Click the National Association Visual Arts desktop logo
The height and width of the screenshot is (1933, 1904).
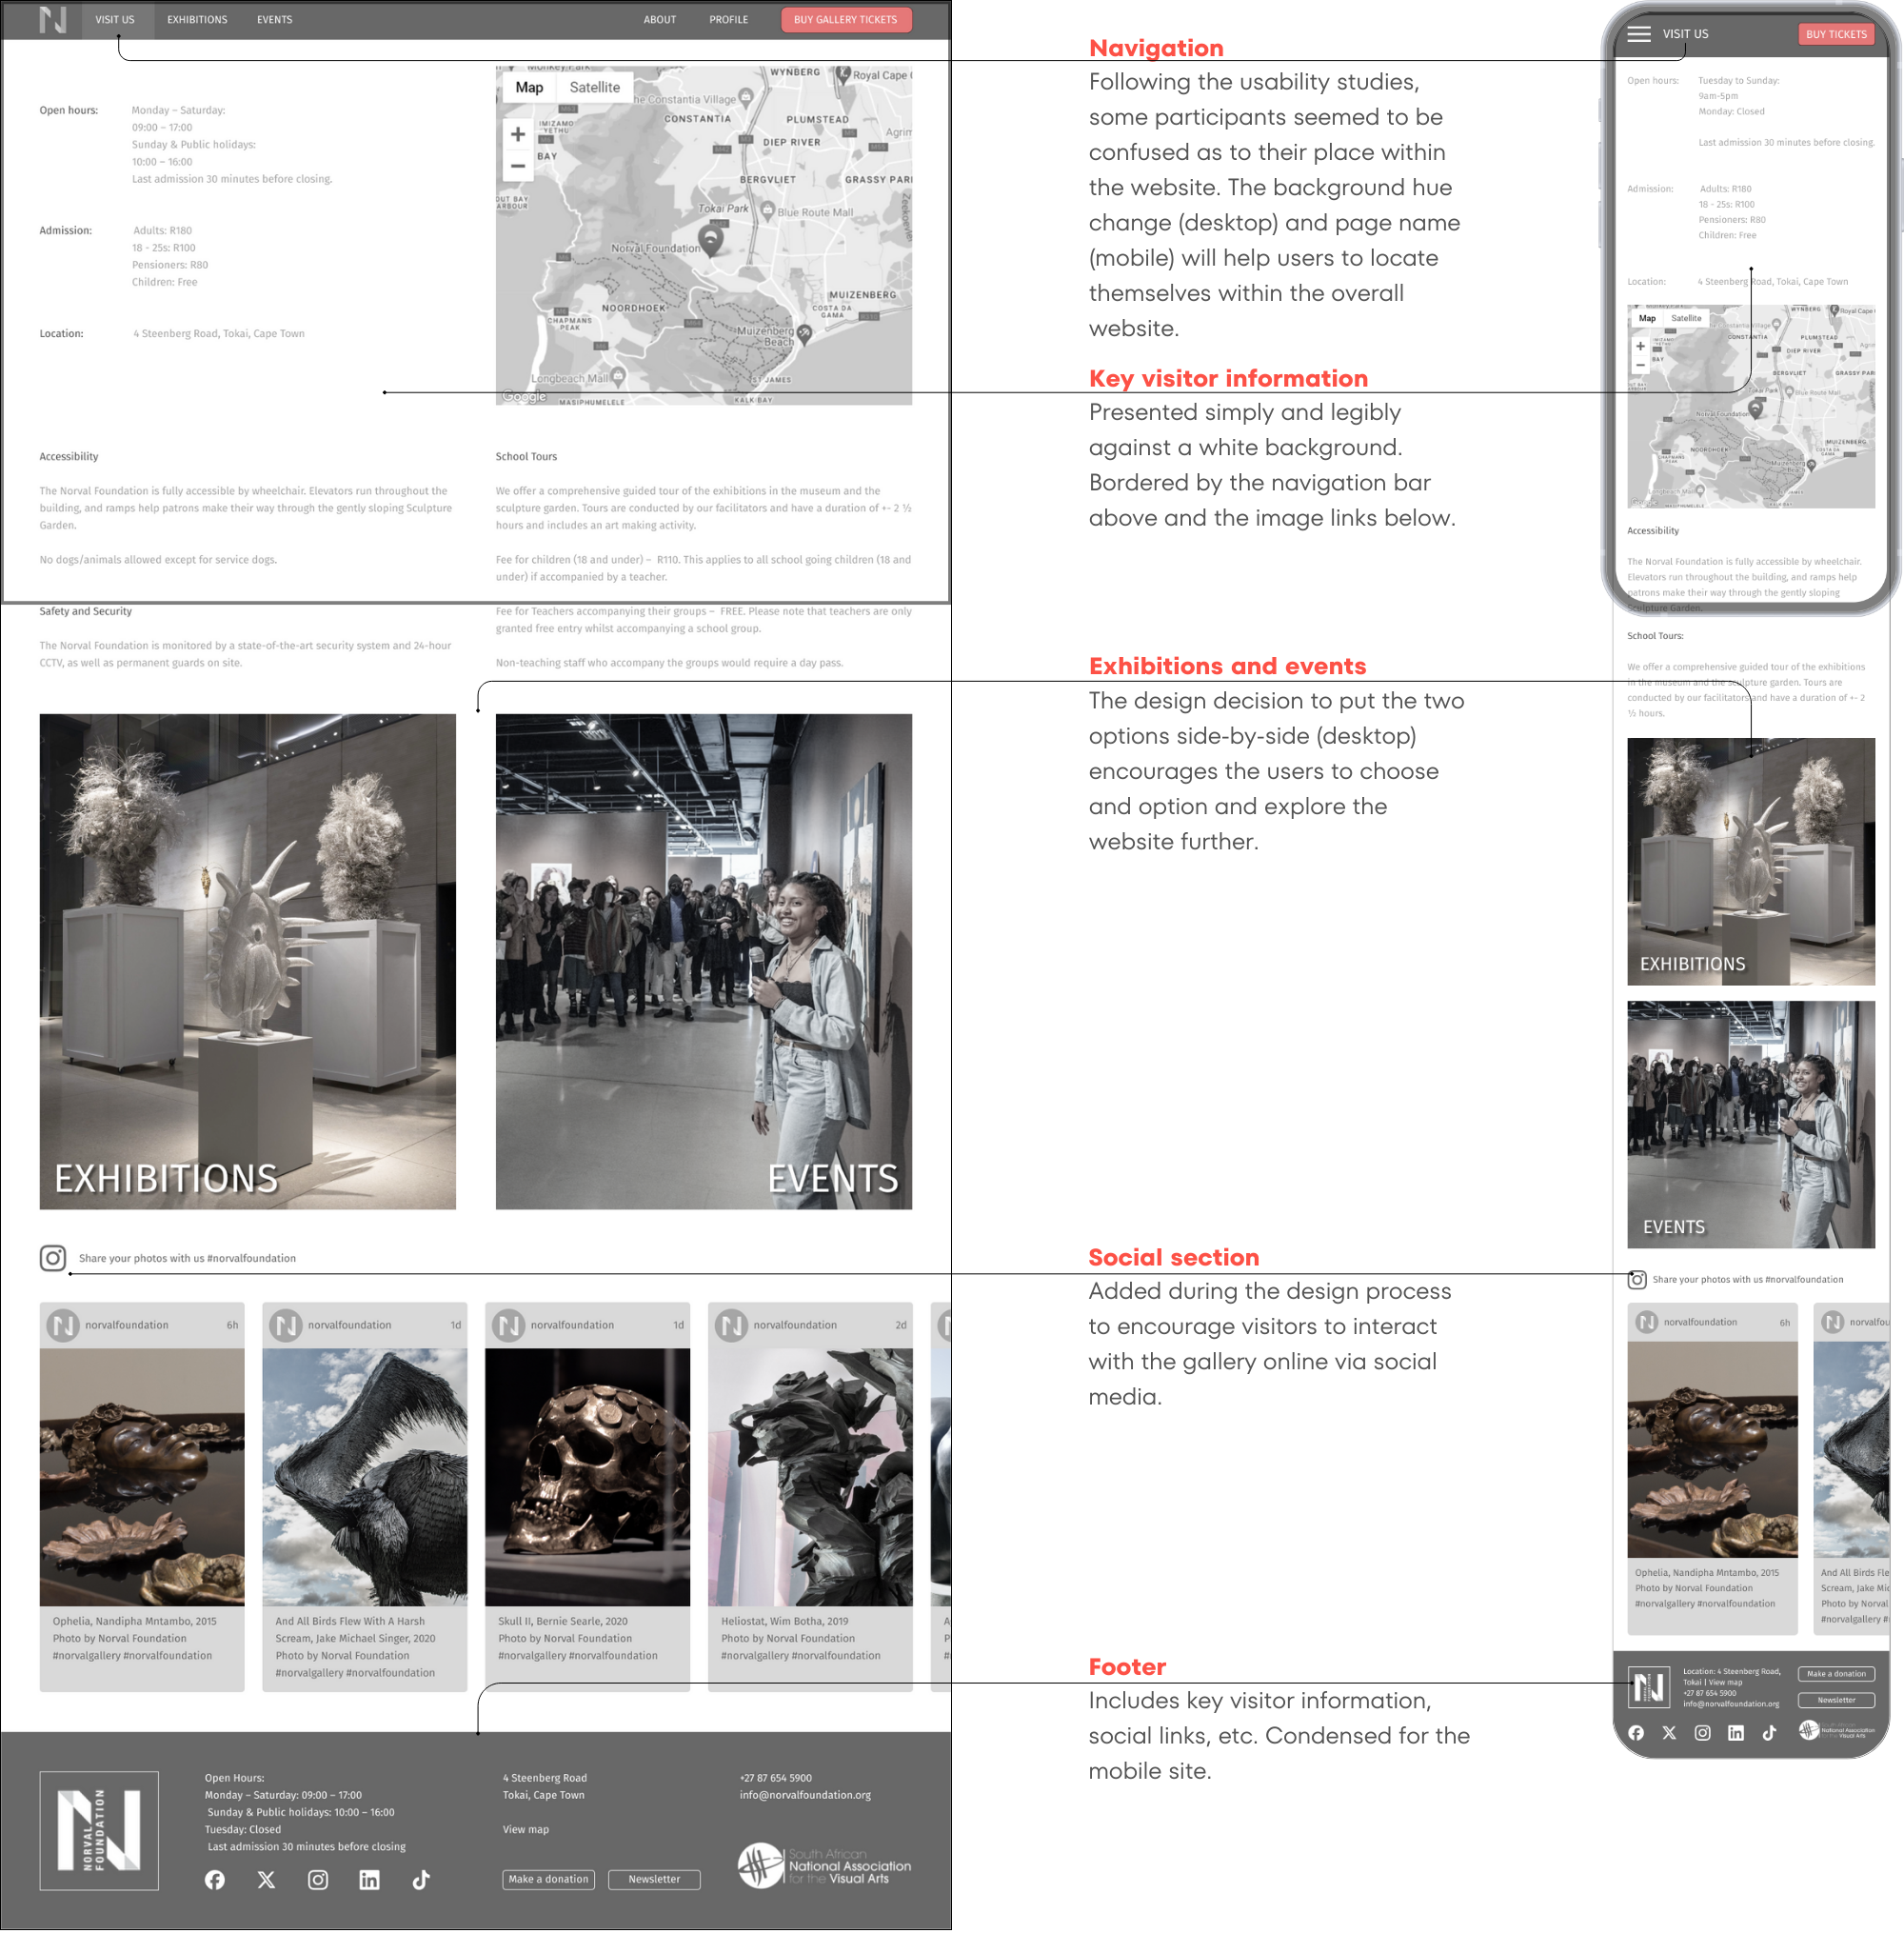click(x=825, y=1866)
